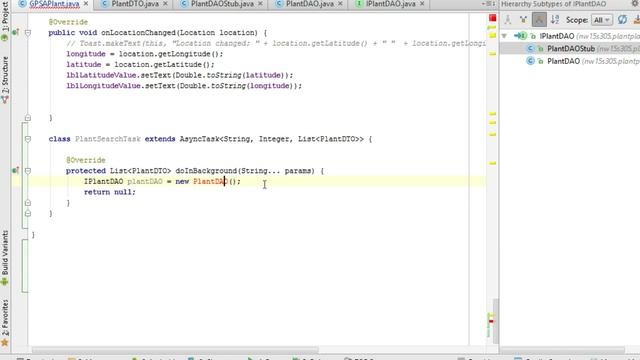
Task: Click override gutter icon beside doInBackground
Action: [x=15, y=171]
